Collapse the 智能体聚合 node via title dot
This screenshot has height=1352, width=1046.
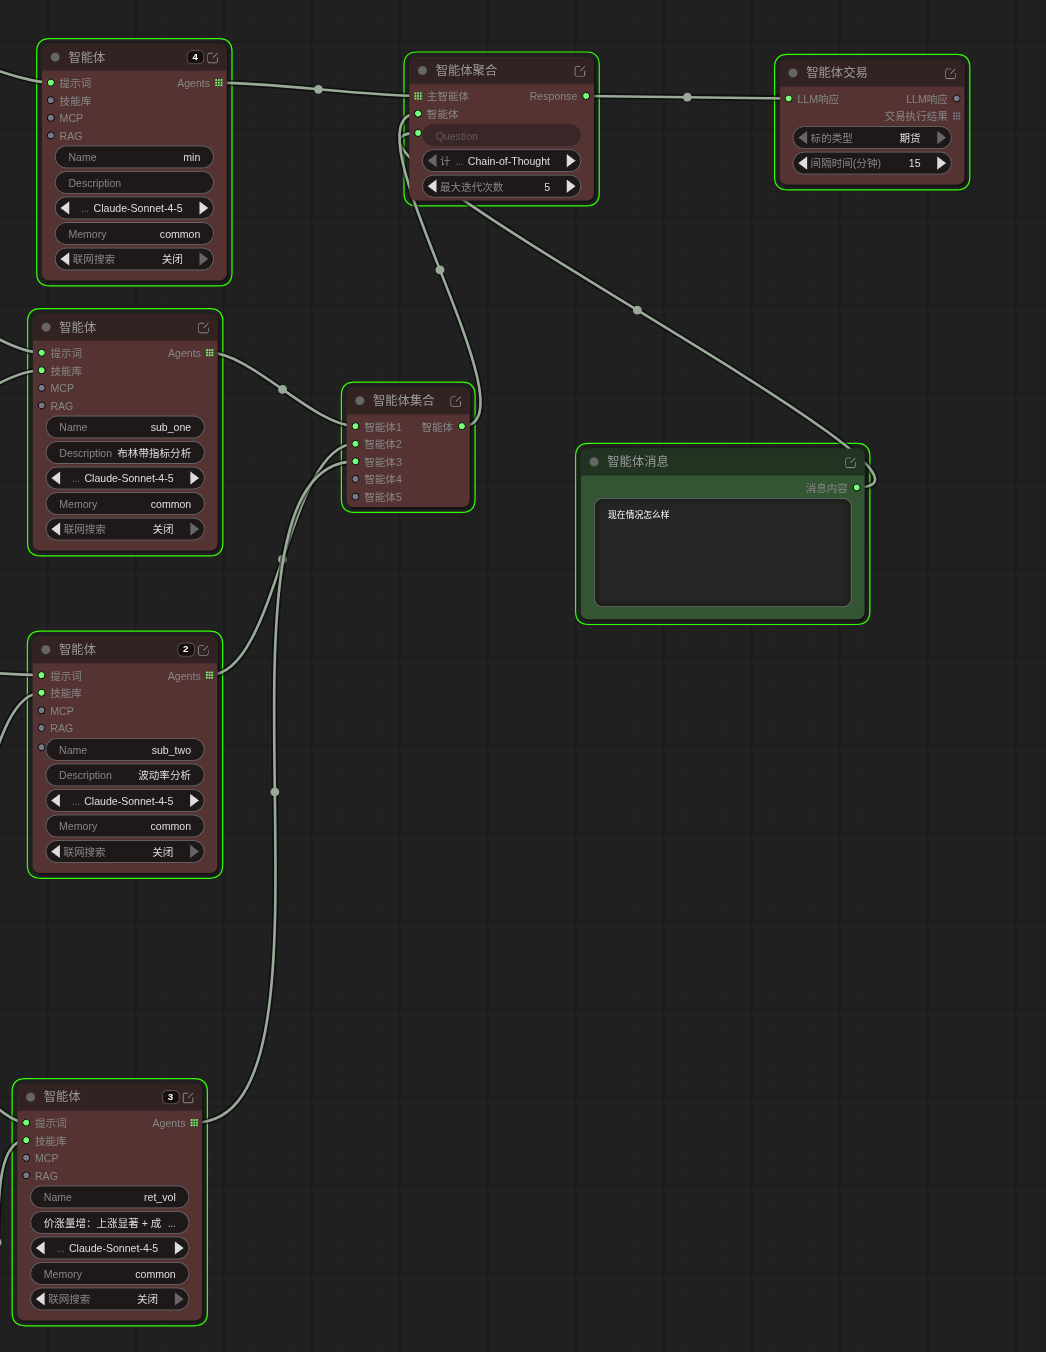tap(422, 71)
